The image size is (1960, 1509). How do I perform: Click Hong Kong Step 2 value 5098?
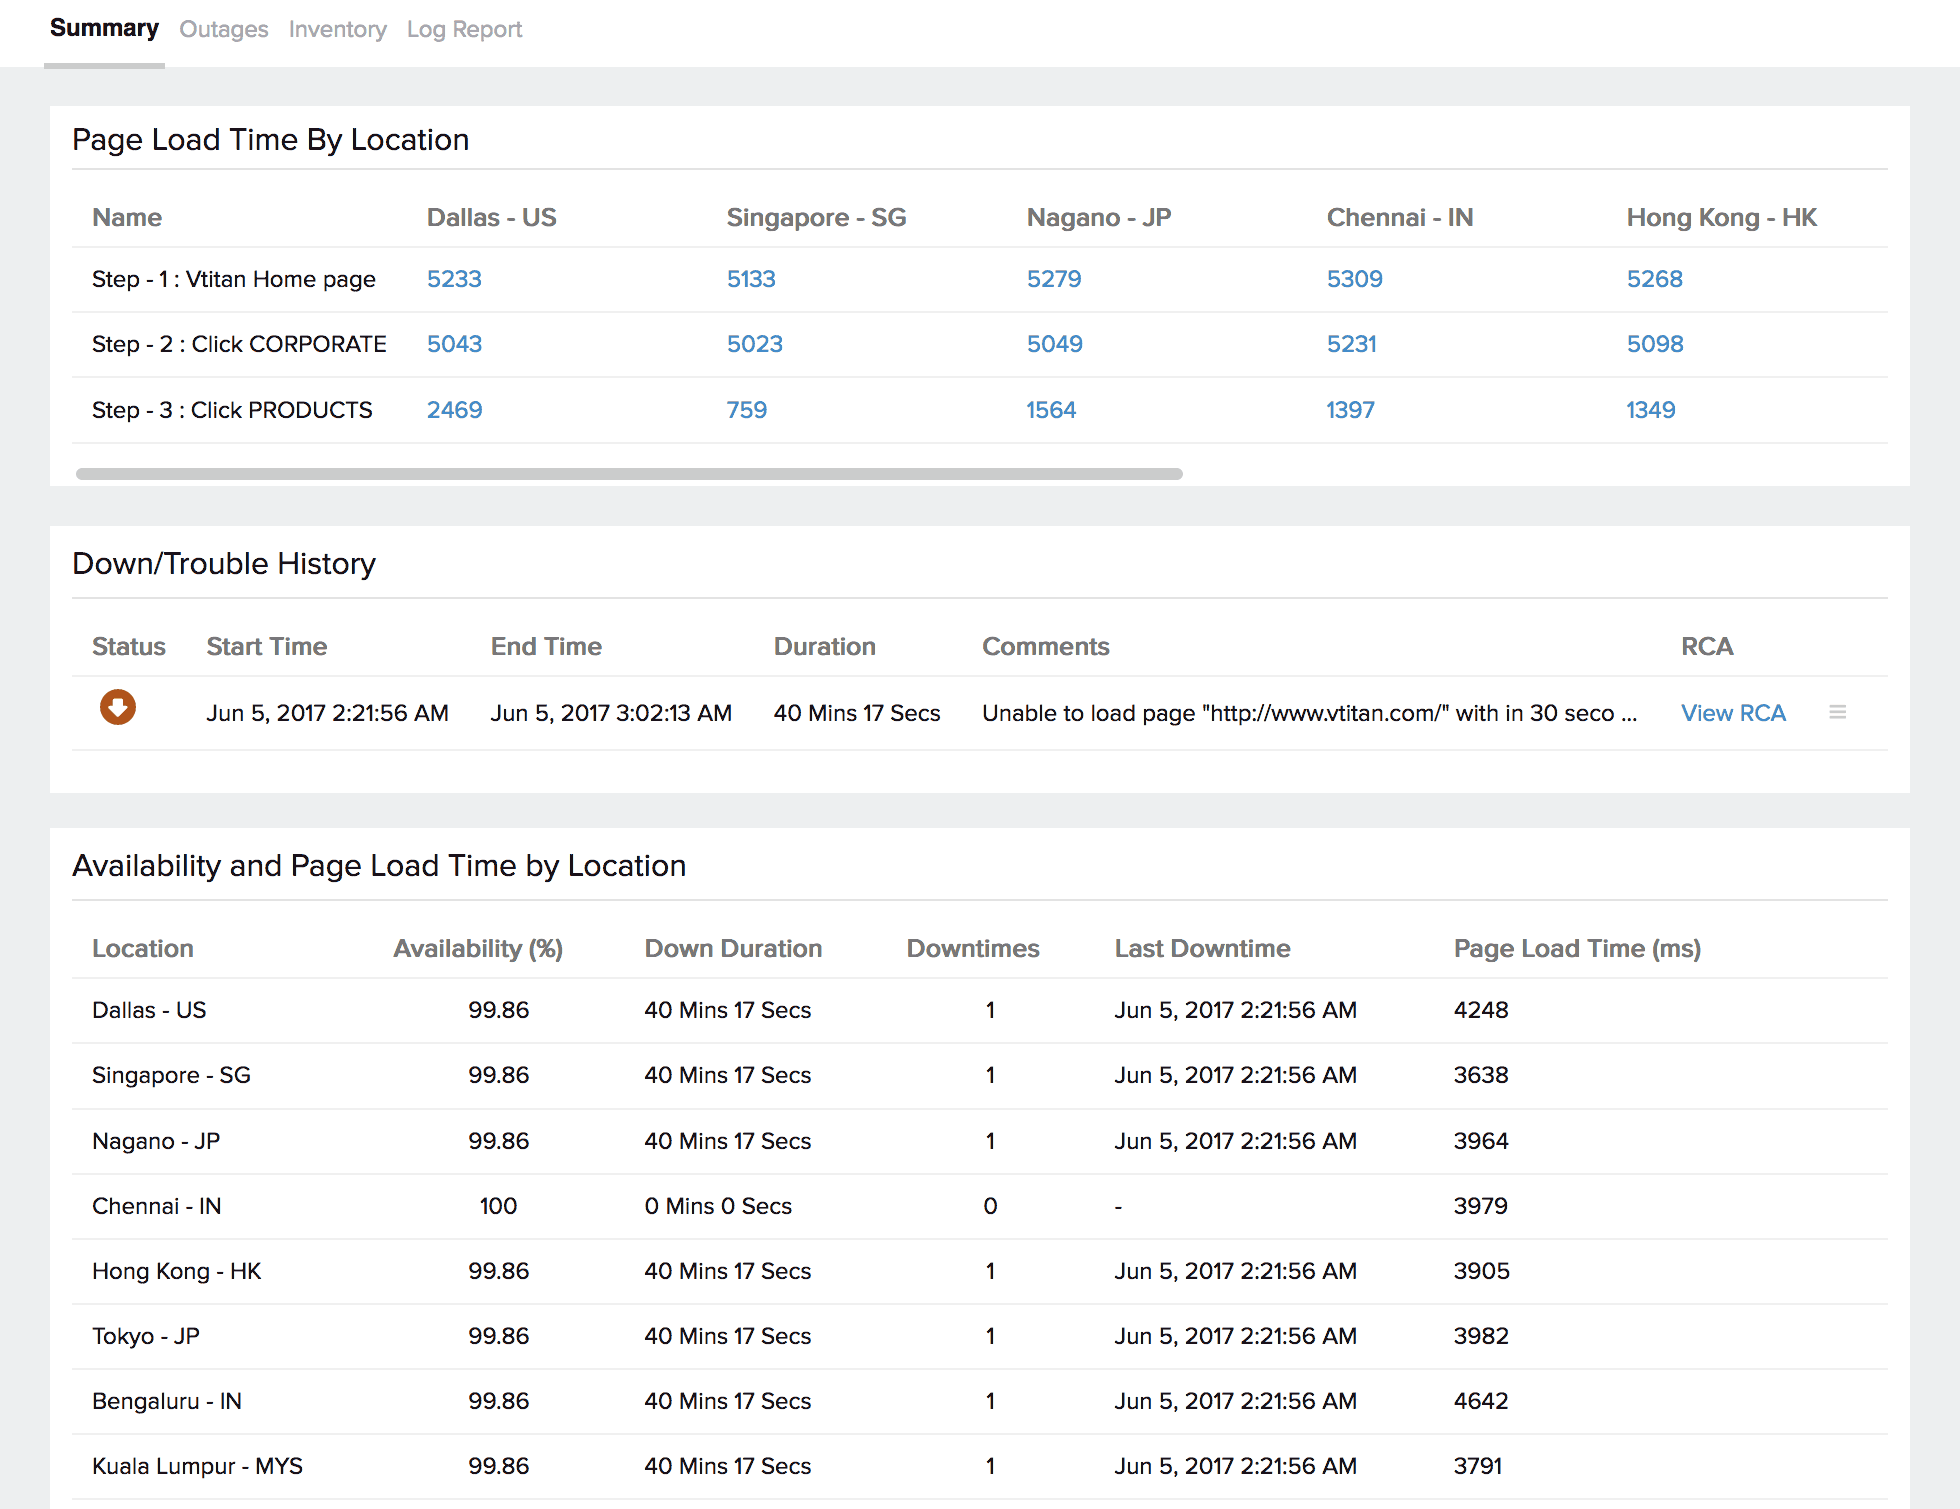click(x=1654, y=344)
